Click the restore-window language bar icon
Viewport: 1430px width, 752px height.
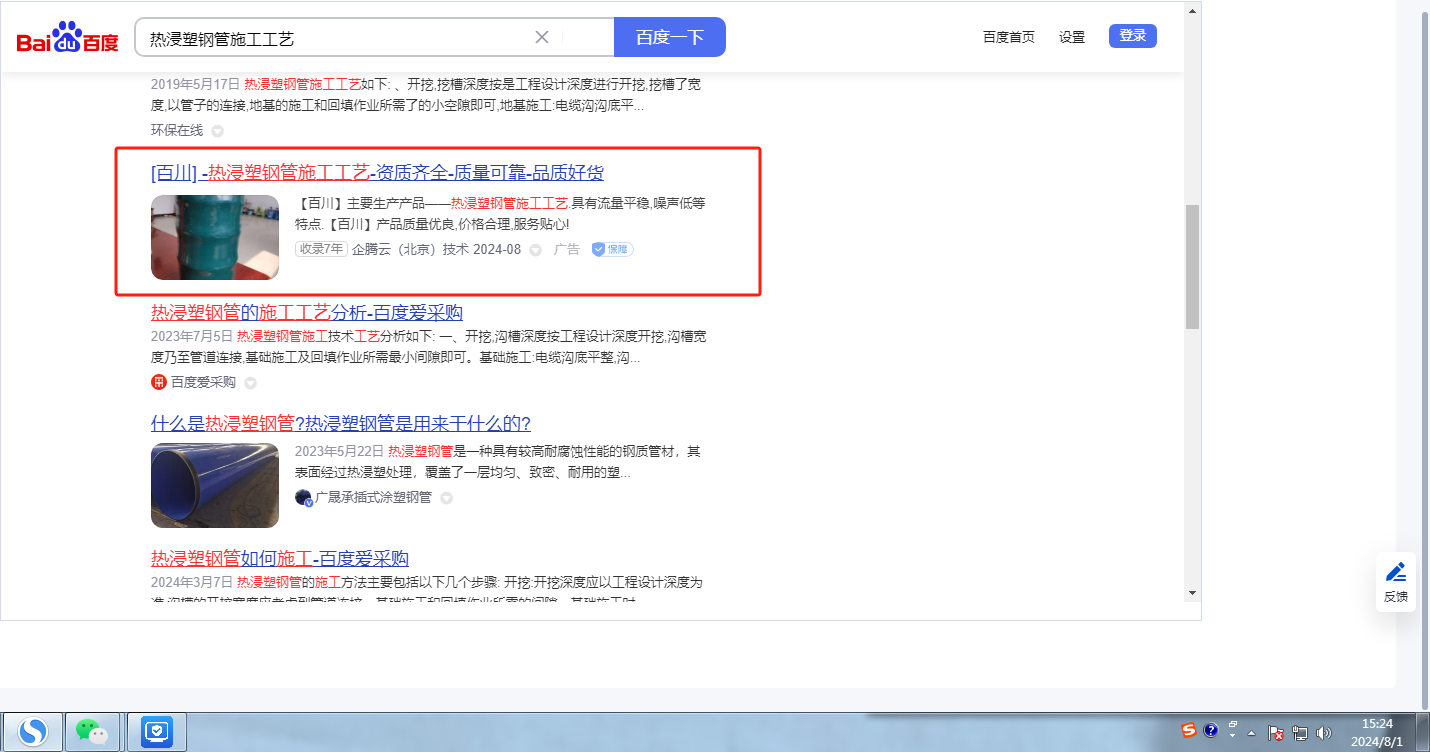[x=1233, y=724]
